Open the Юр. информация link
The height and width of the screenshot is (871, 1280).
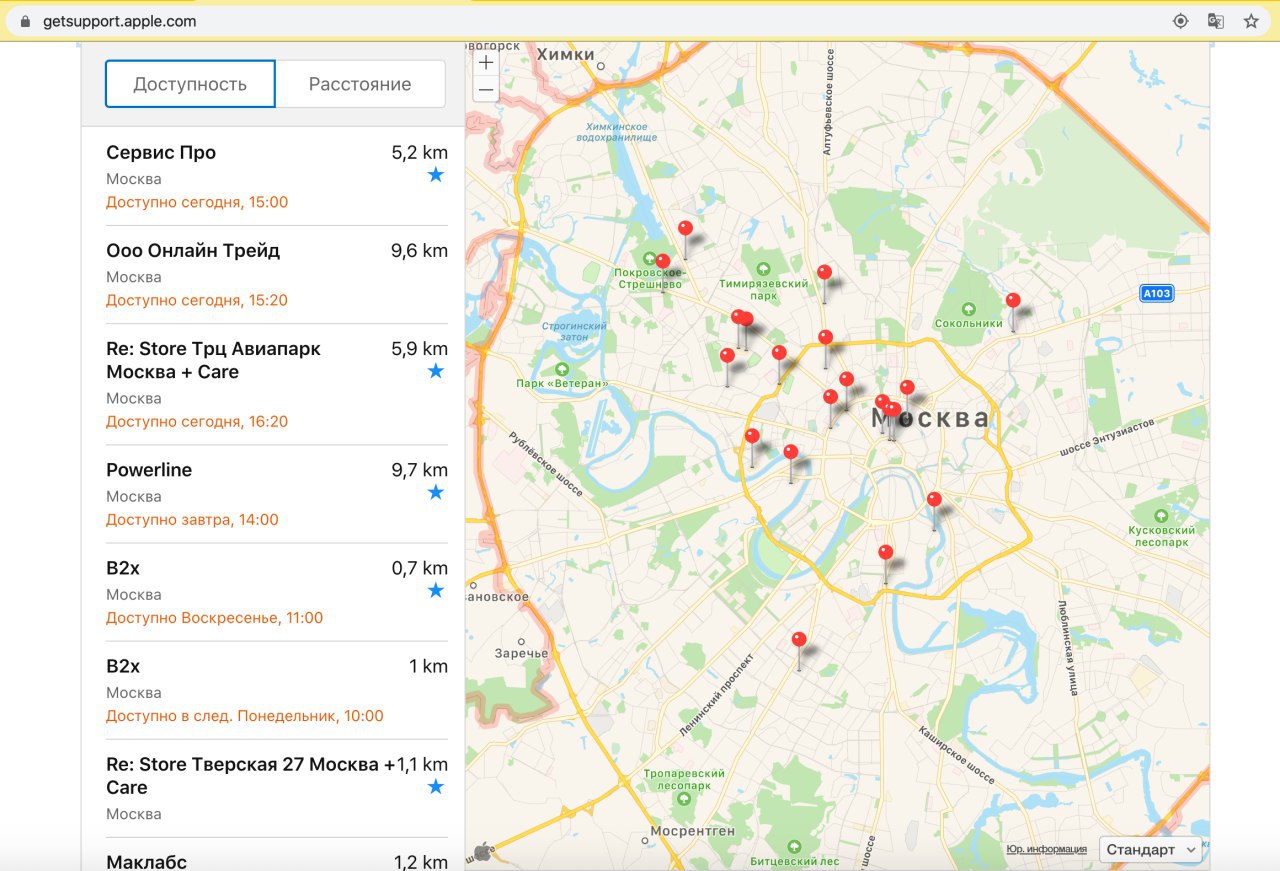[1046, 849]
